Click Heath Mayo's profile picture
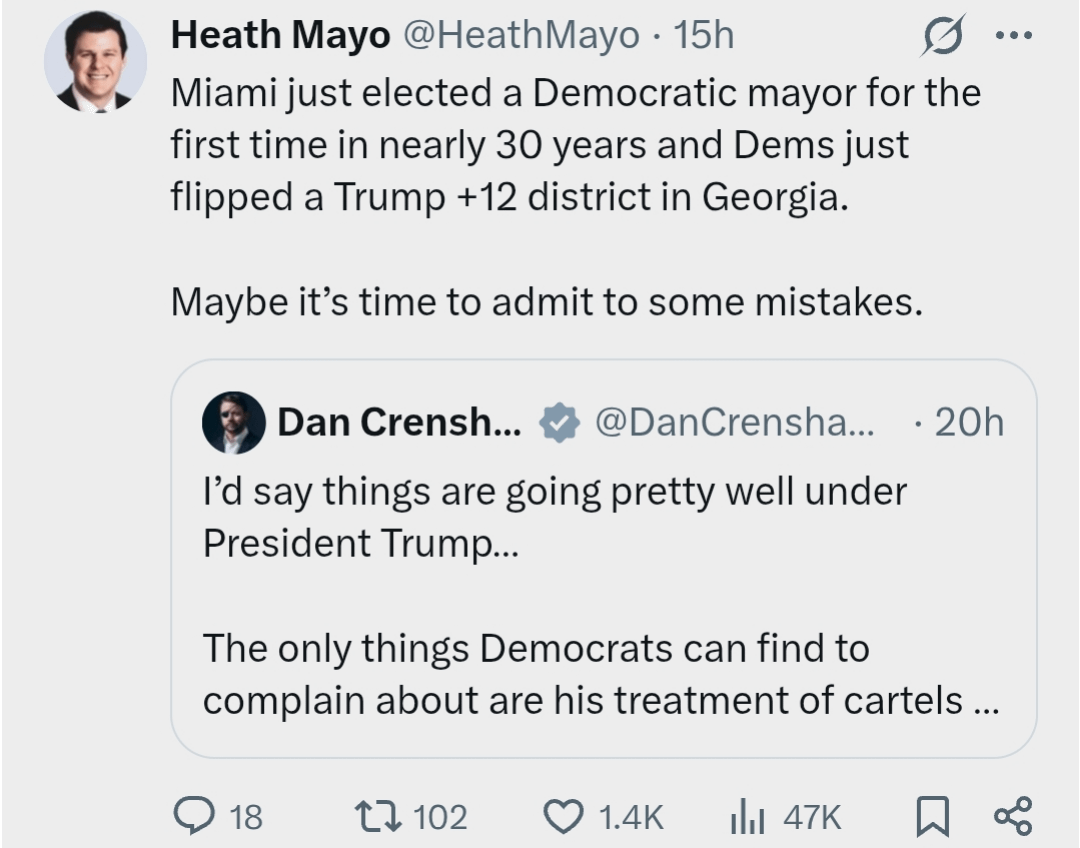Viewport: 1080px width, 848px height. click(x=95, y=64)
